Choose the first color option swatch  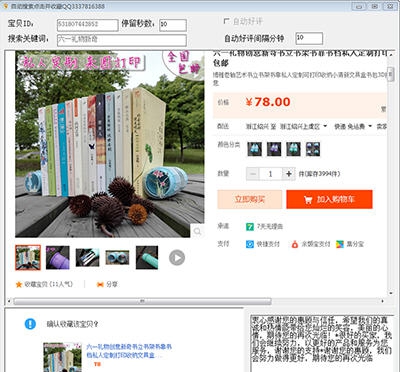click(255, 149)
